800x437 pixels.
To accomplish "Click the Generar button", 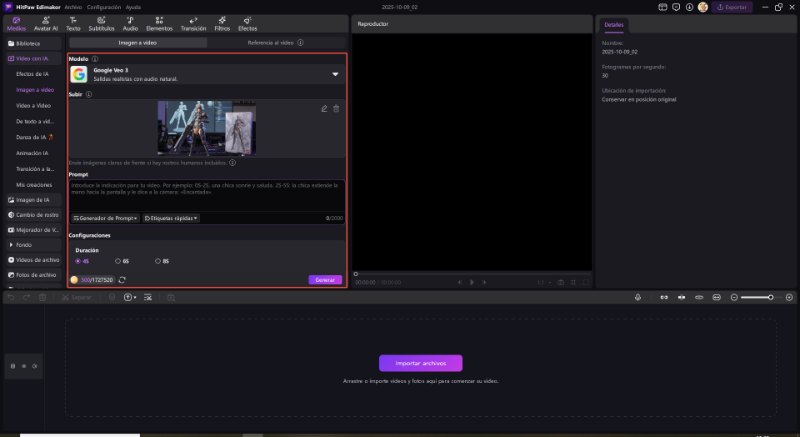I will [325, 280].
